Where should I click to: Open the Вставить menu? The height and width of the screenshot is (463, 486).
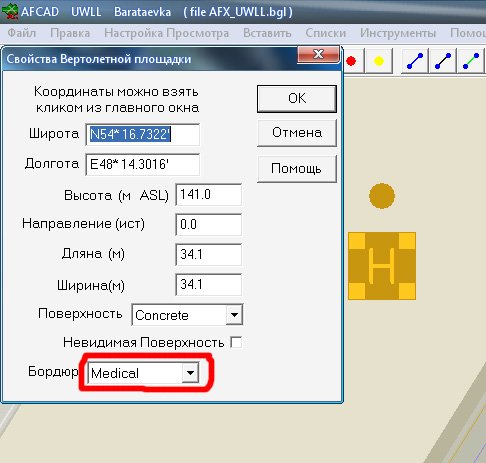267,33
